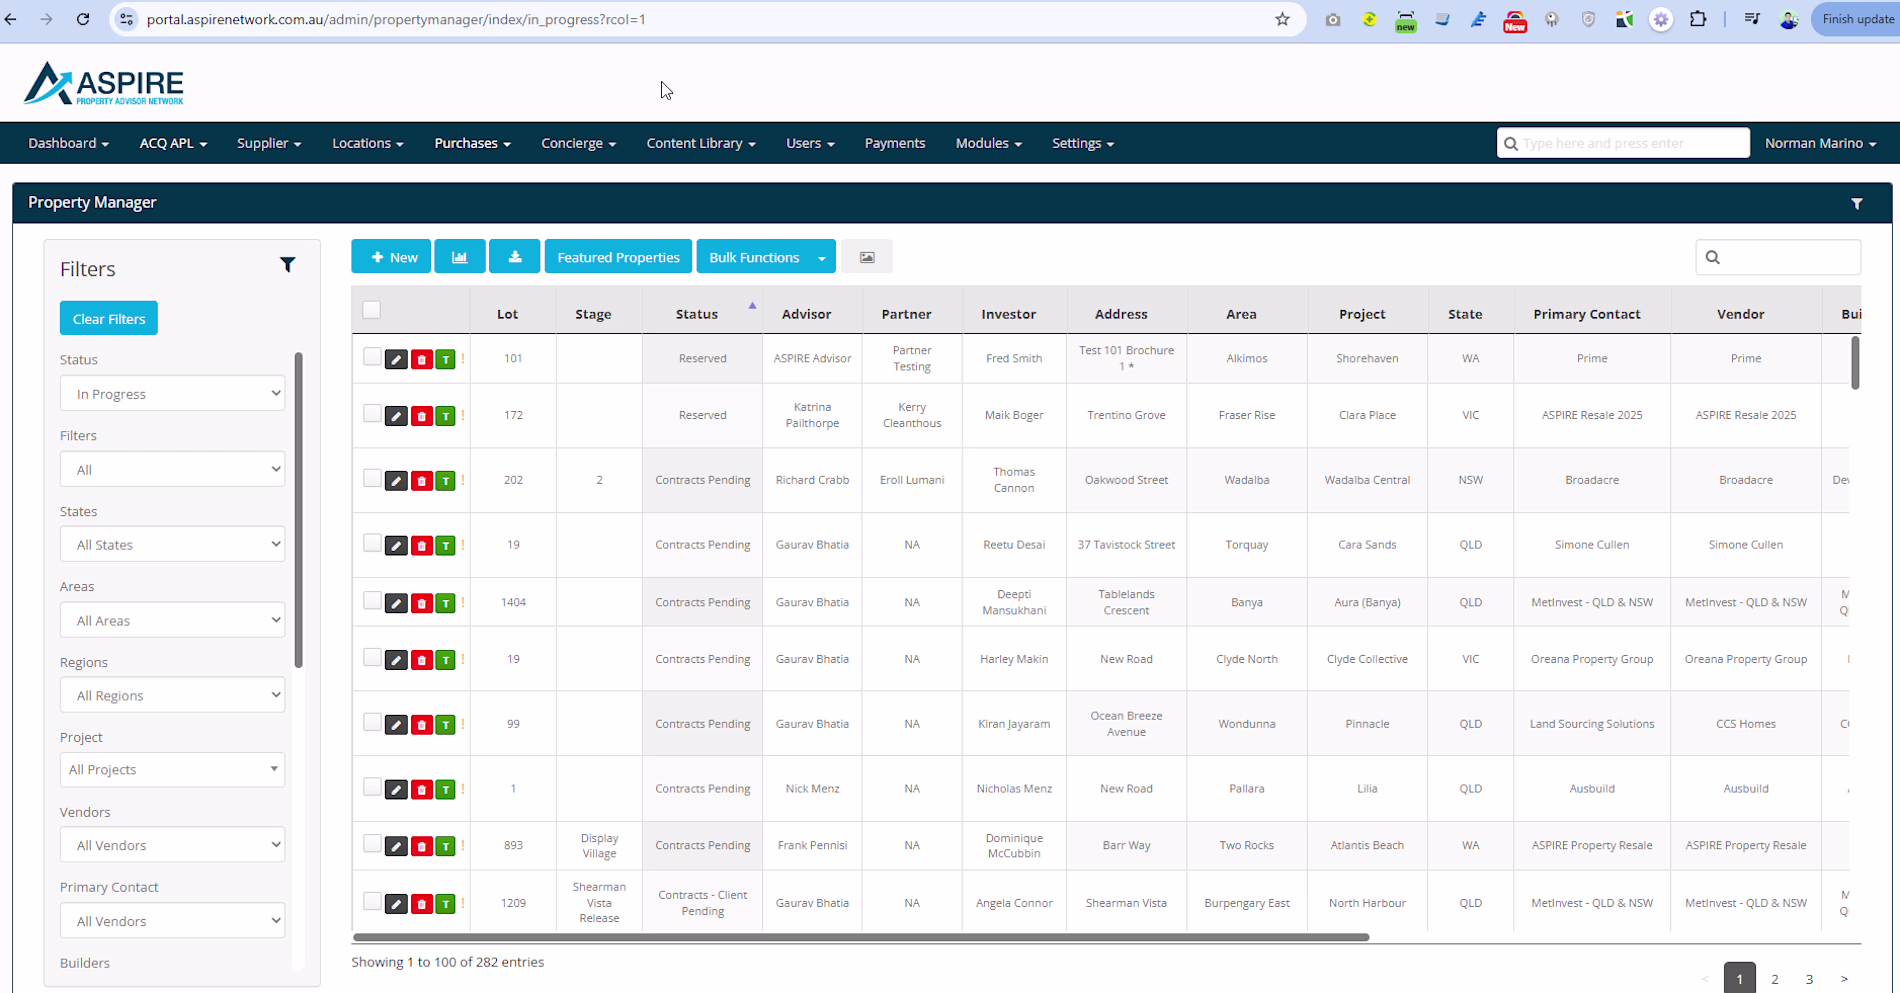Viewport: 1900px width, 993px height.
Task: Check the Lot 99 Wondunna row checkbox
Action: click(372, 723)
